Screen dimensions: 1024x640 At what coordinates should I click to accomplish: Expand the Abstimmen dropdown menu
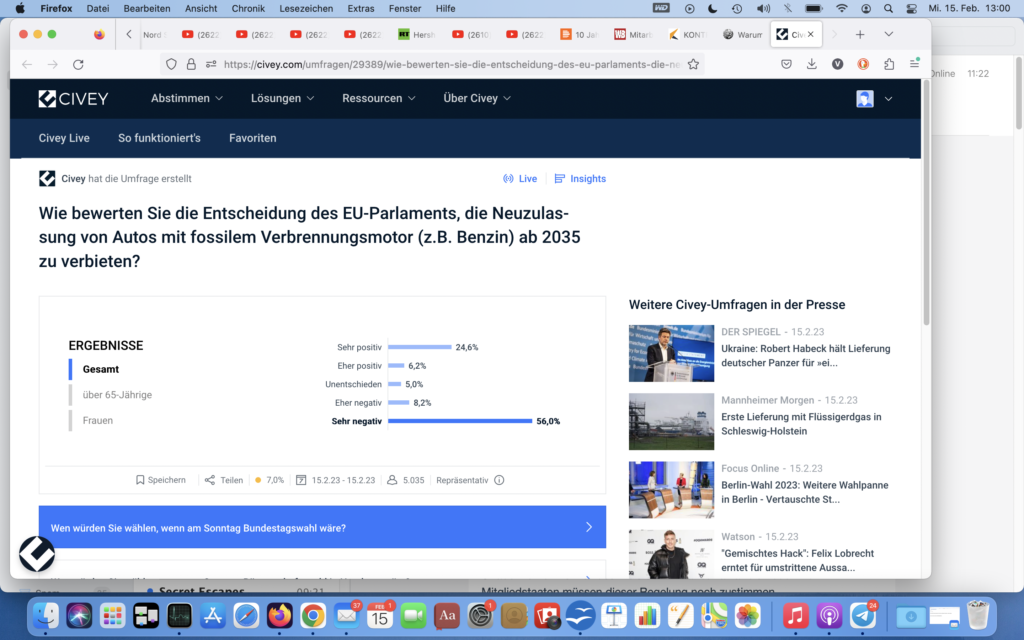pos(187,98)
